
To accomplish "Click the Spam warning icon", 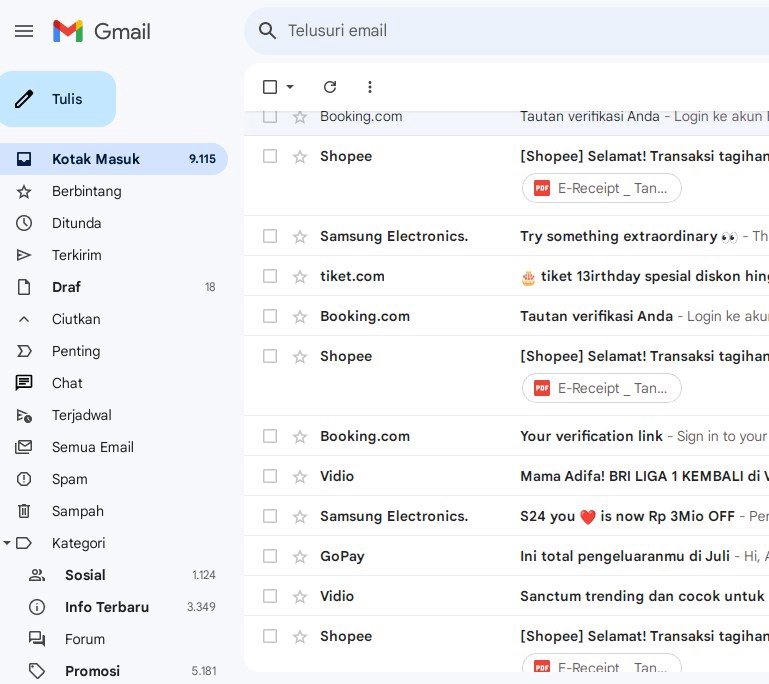I will click(x=24, y=479).
